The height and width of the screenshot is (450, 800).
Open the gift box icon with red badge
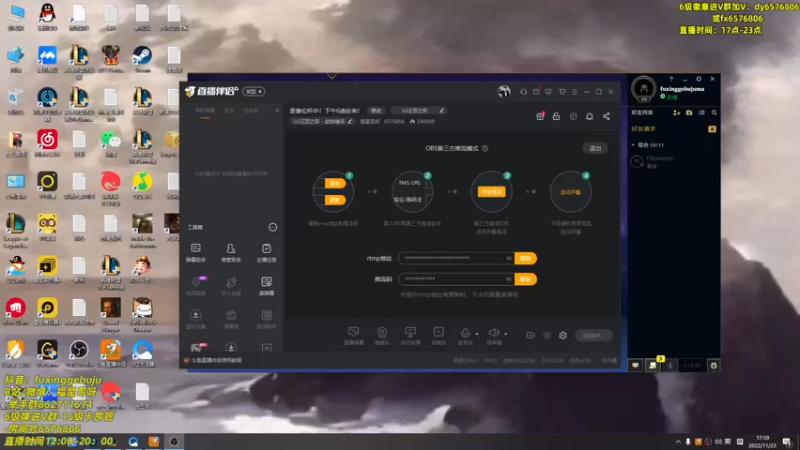click(x=540, y=116)
